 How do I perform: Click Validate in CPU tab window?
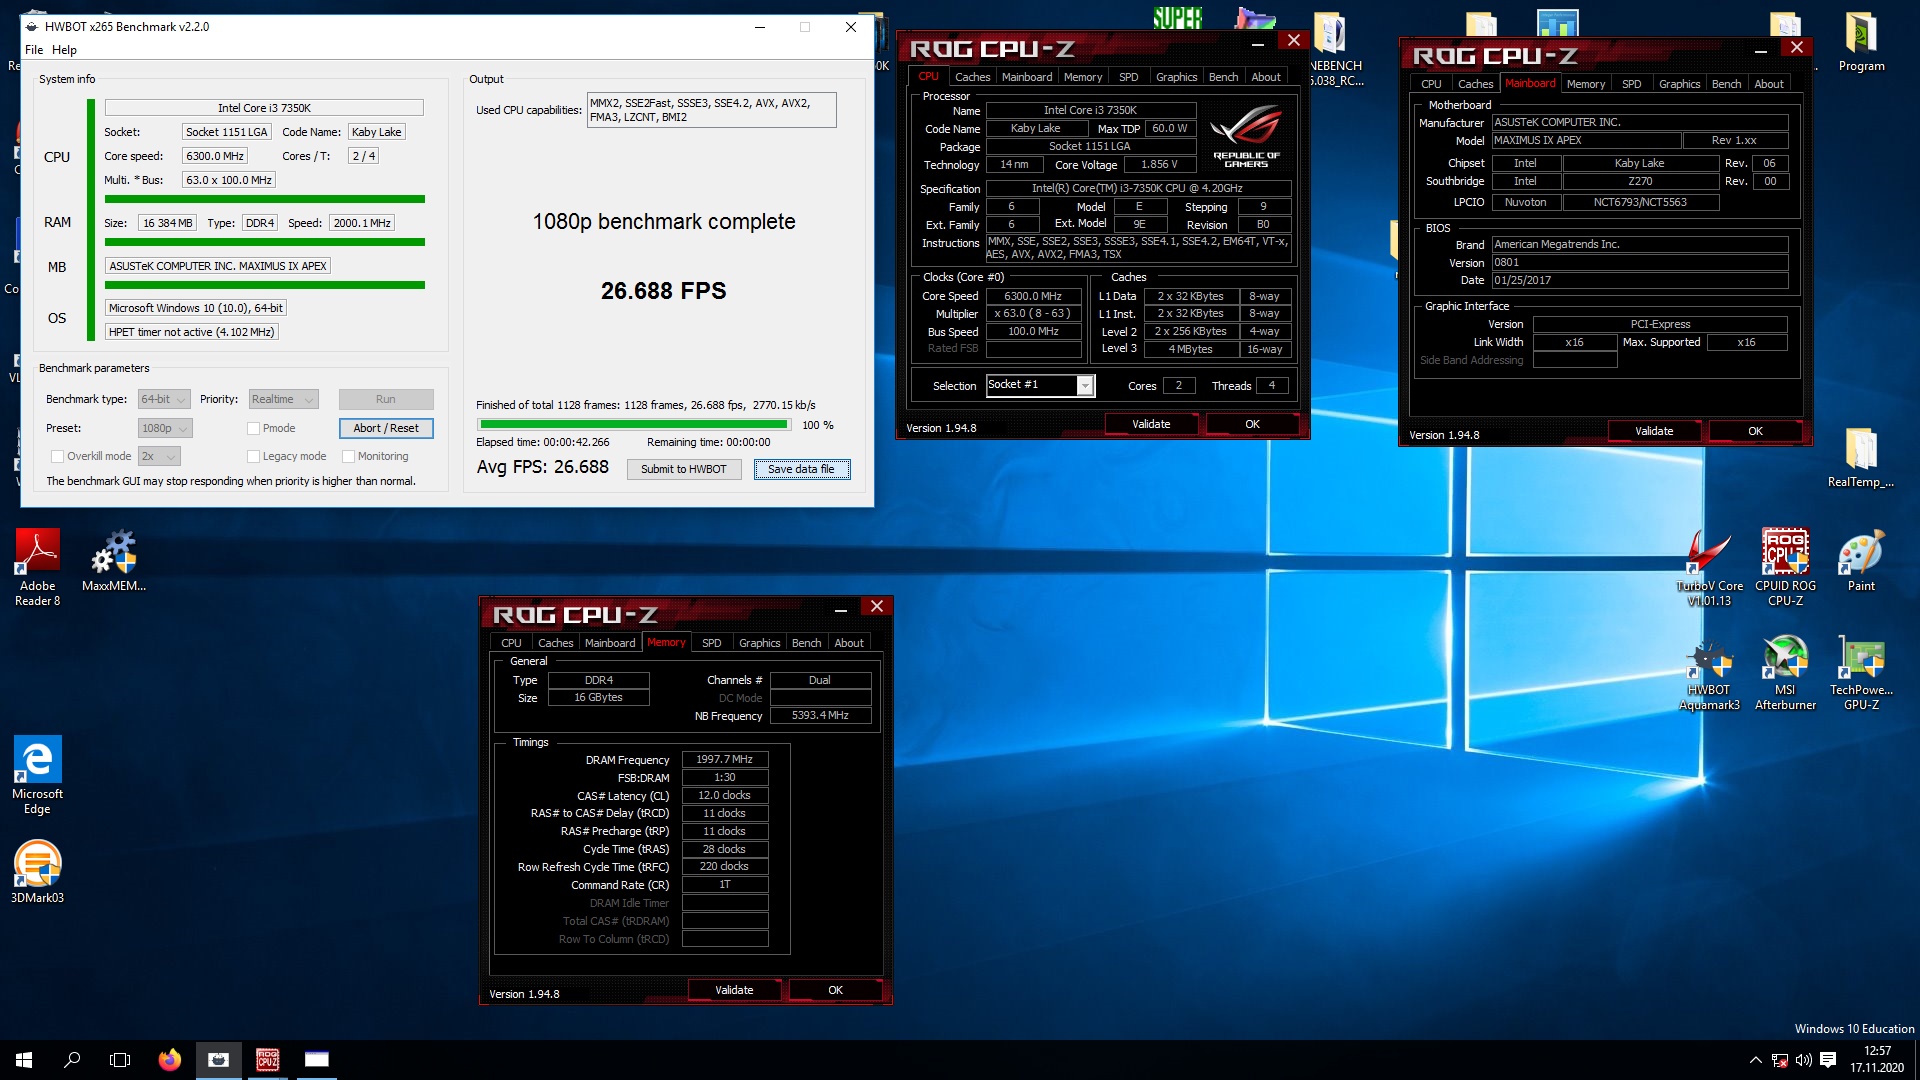pos(1151,424)
